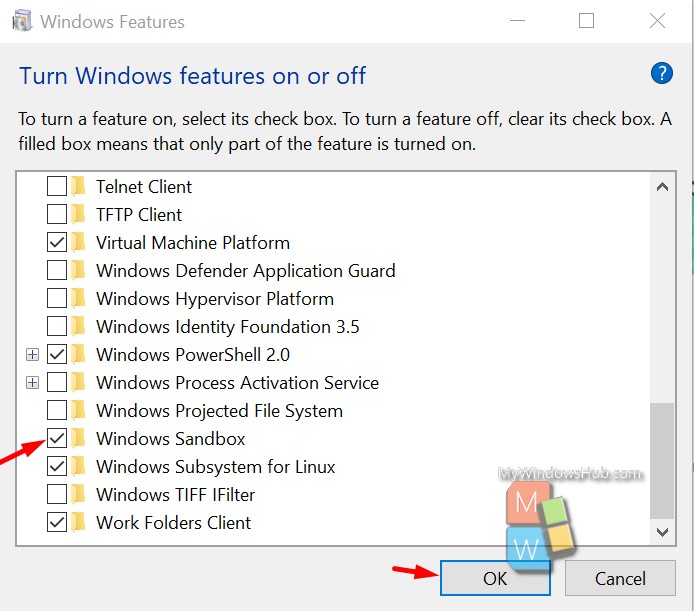Close the Windows Features dialog
Screen dimensions: 694x611
tap(657, 20)
